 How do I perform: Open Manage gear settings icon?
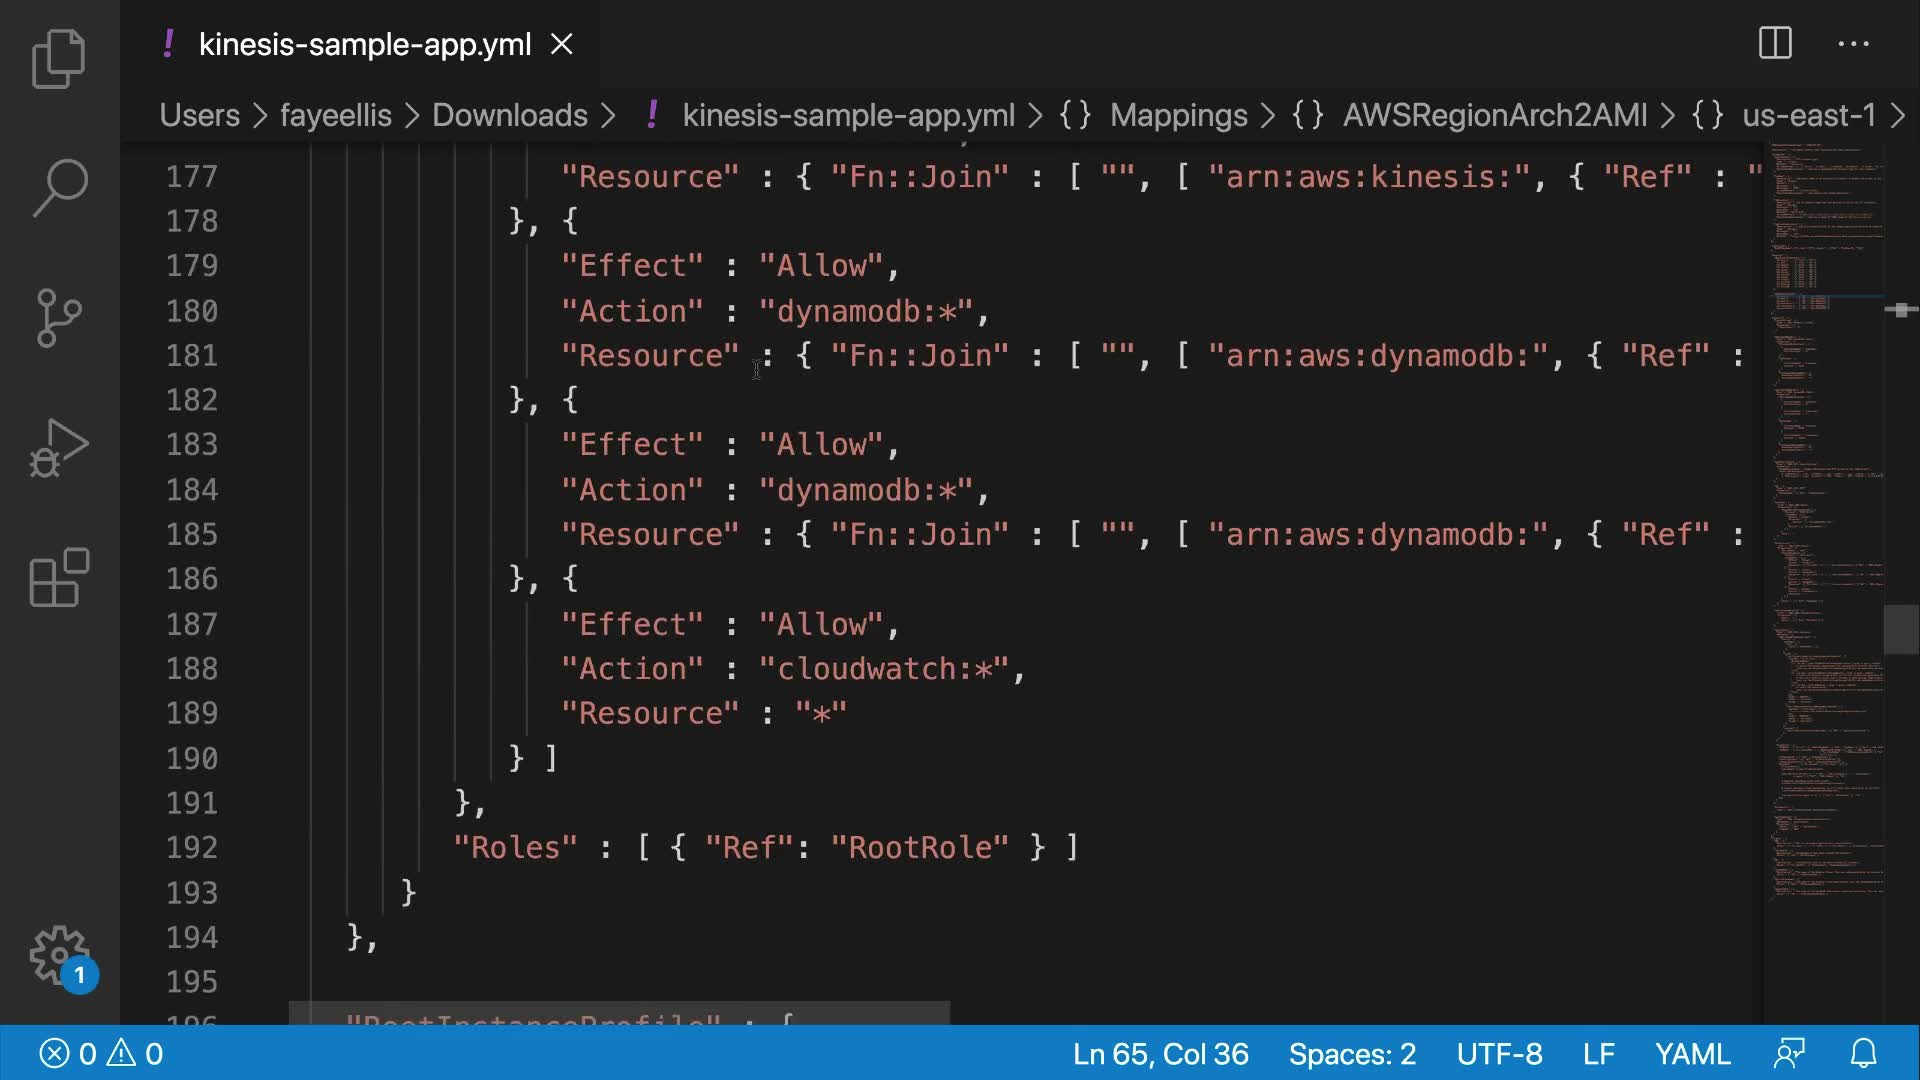click(59, 955)
